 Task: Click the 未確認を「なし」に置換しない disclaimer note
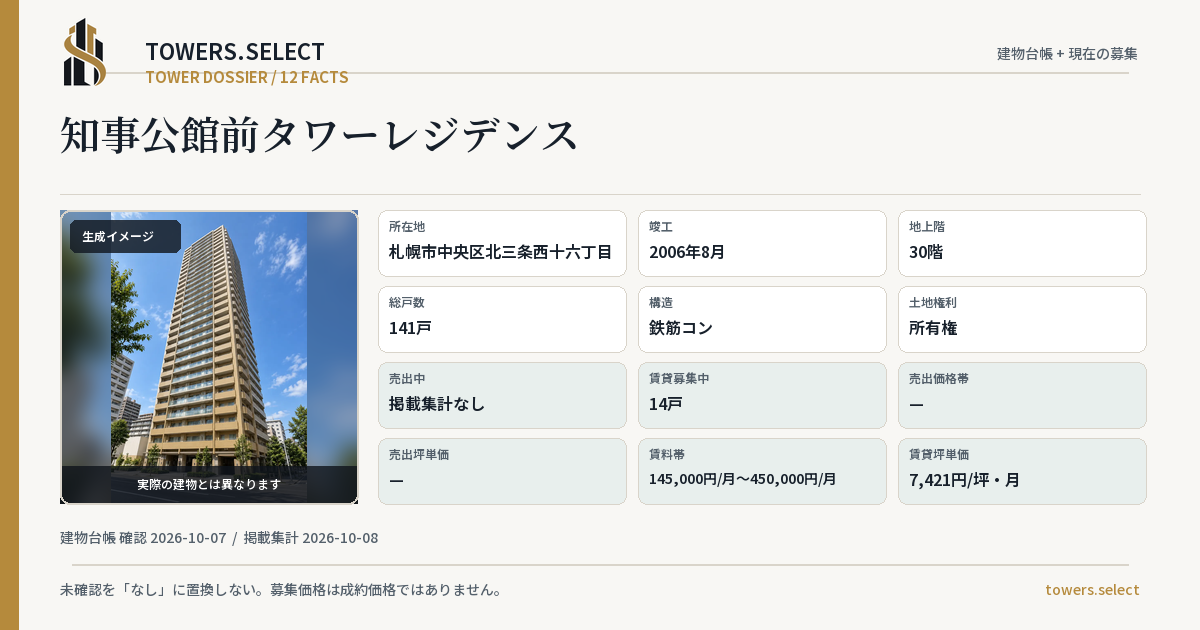[x=281, y=590]
